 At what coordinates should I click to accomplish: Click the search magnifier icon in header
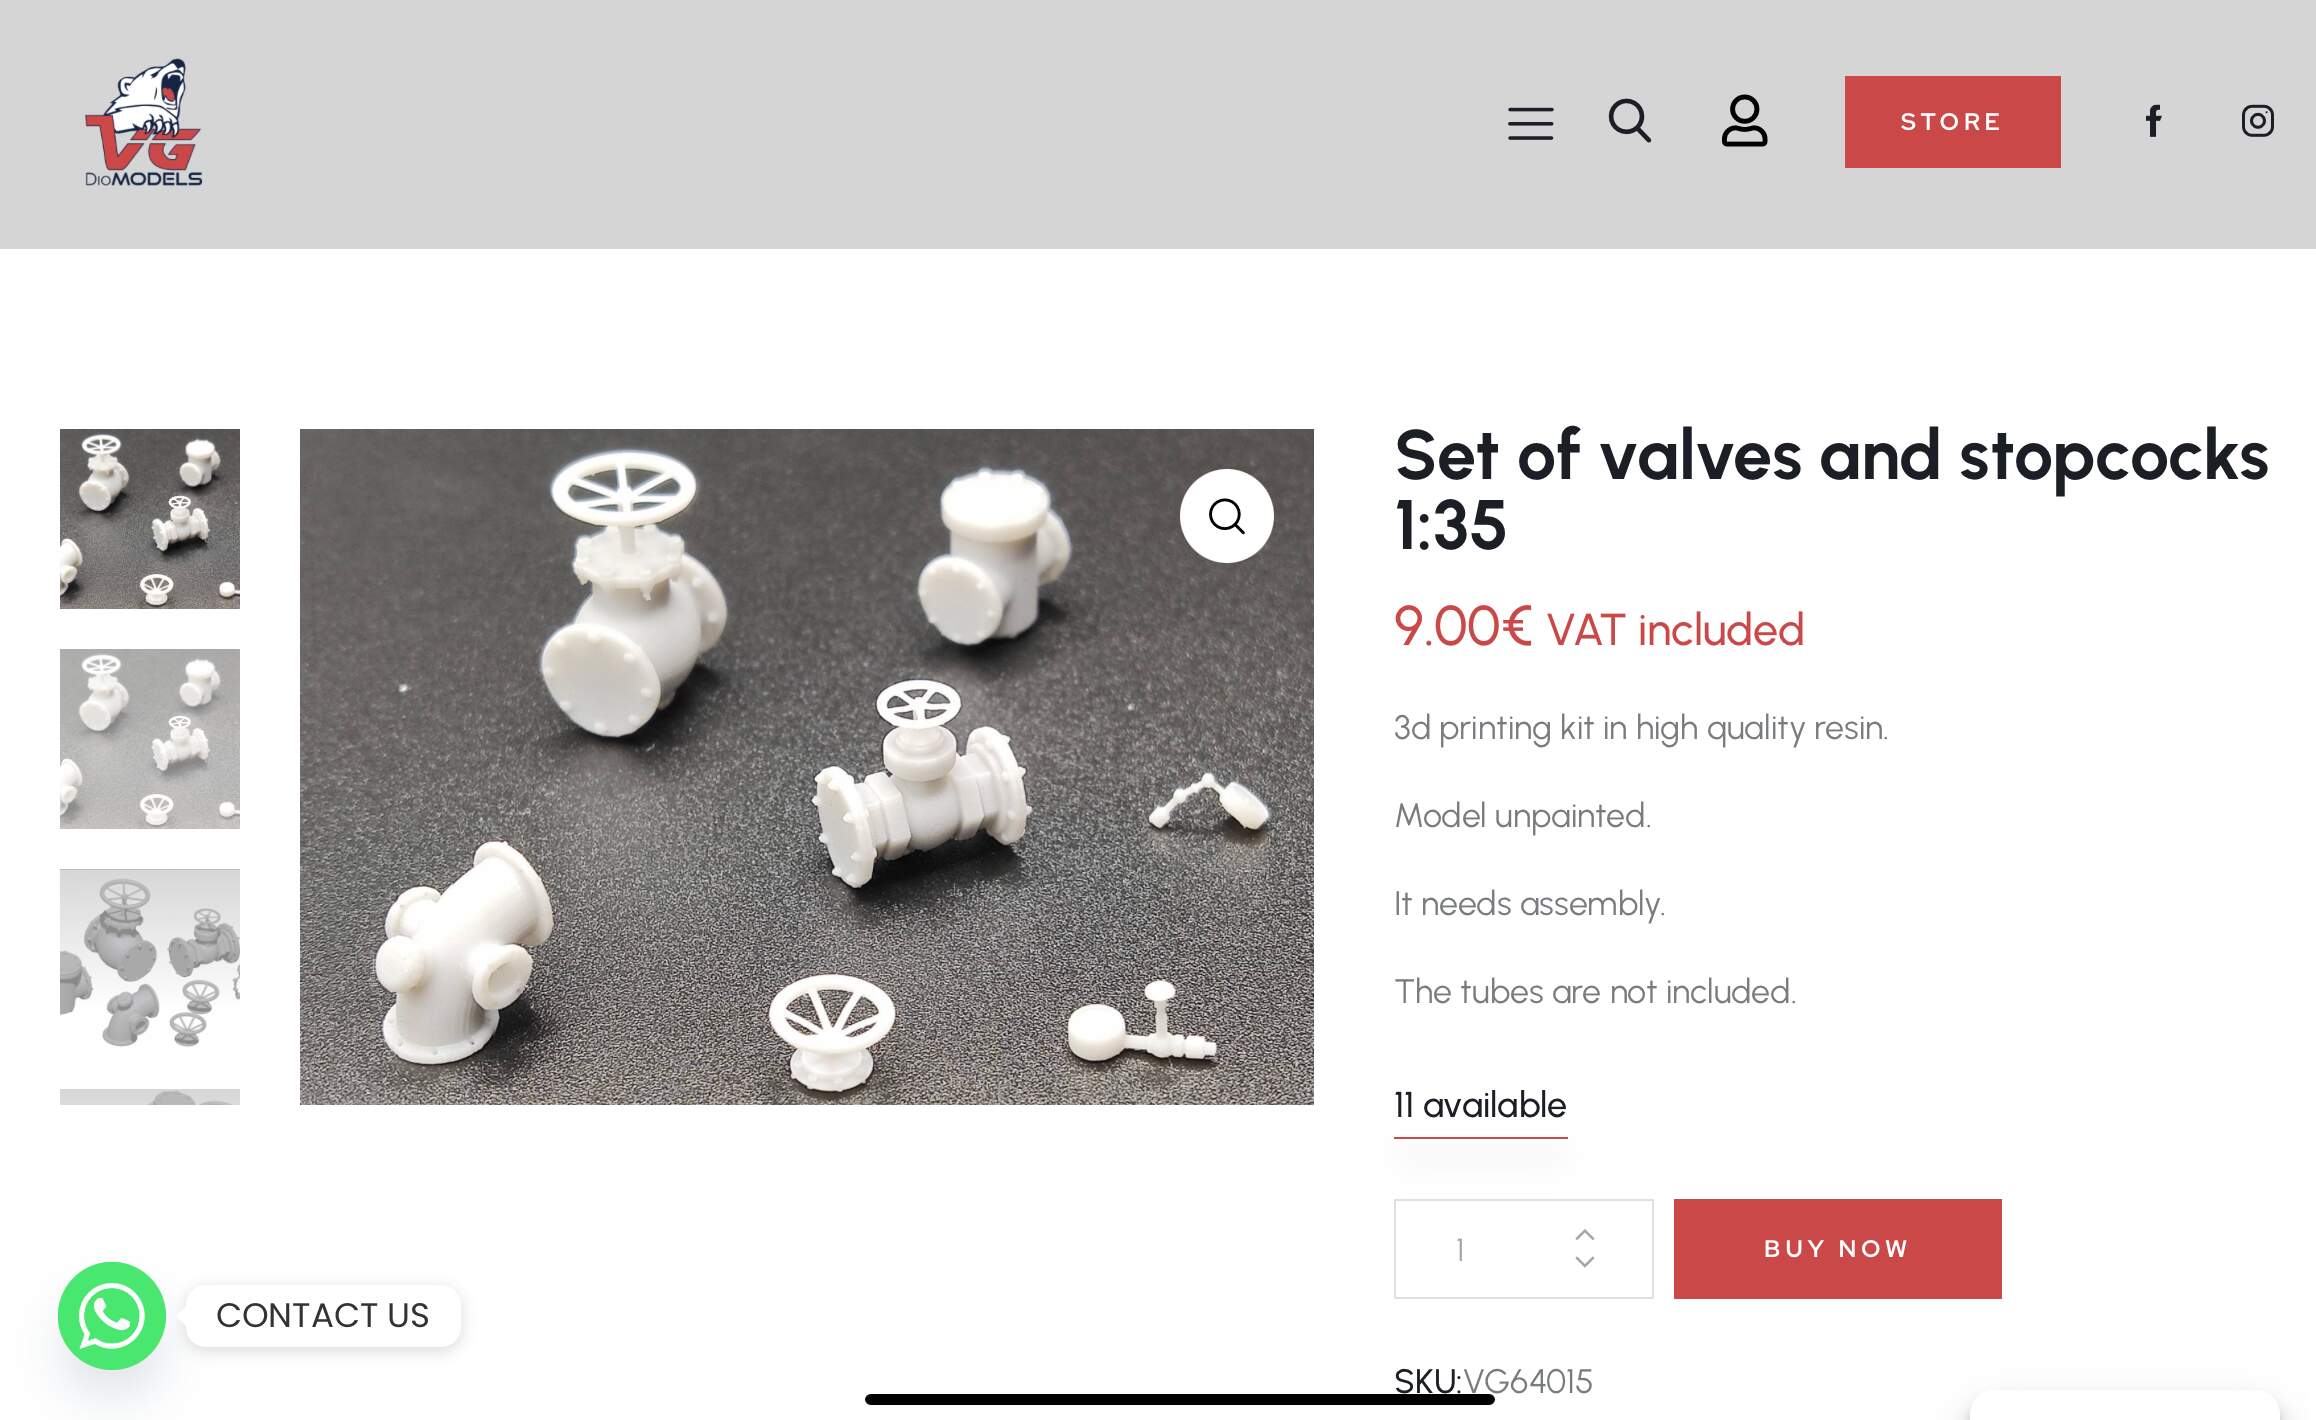coord(1630,121)
